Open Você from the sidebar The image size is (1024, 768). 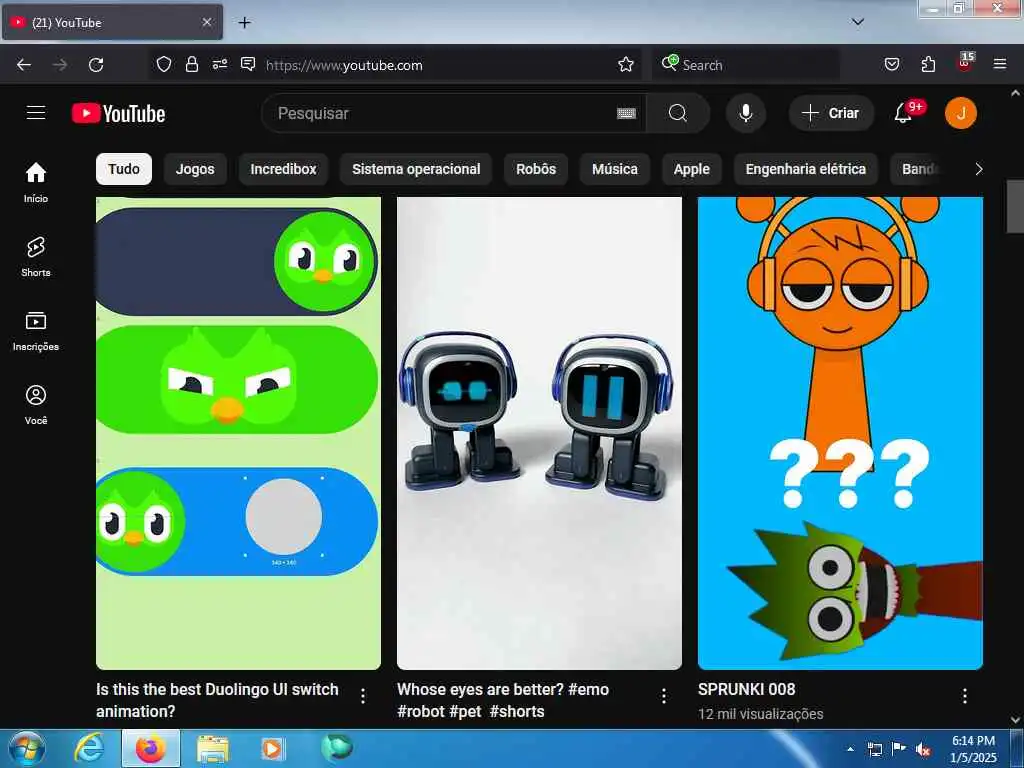point(36,405)
